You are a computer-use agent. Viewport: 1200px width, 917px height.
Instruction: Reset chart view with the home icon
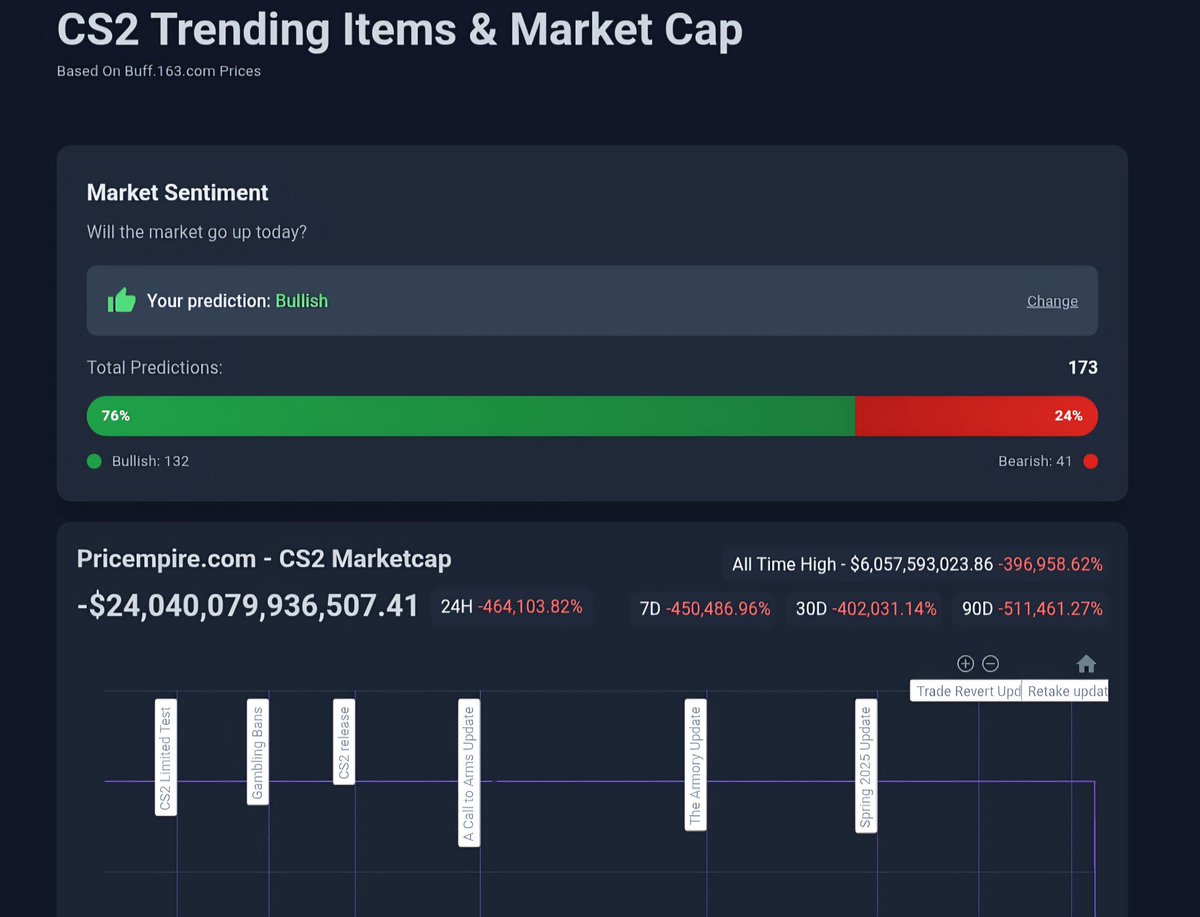tap(1086, 663)
